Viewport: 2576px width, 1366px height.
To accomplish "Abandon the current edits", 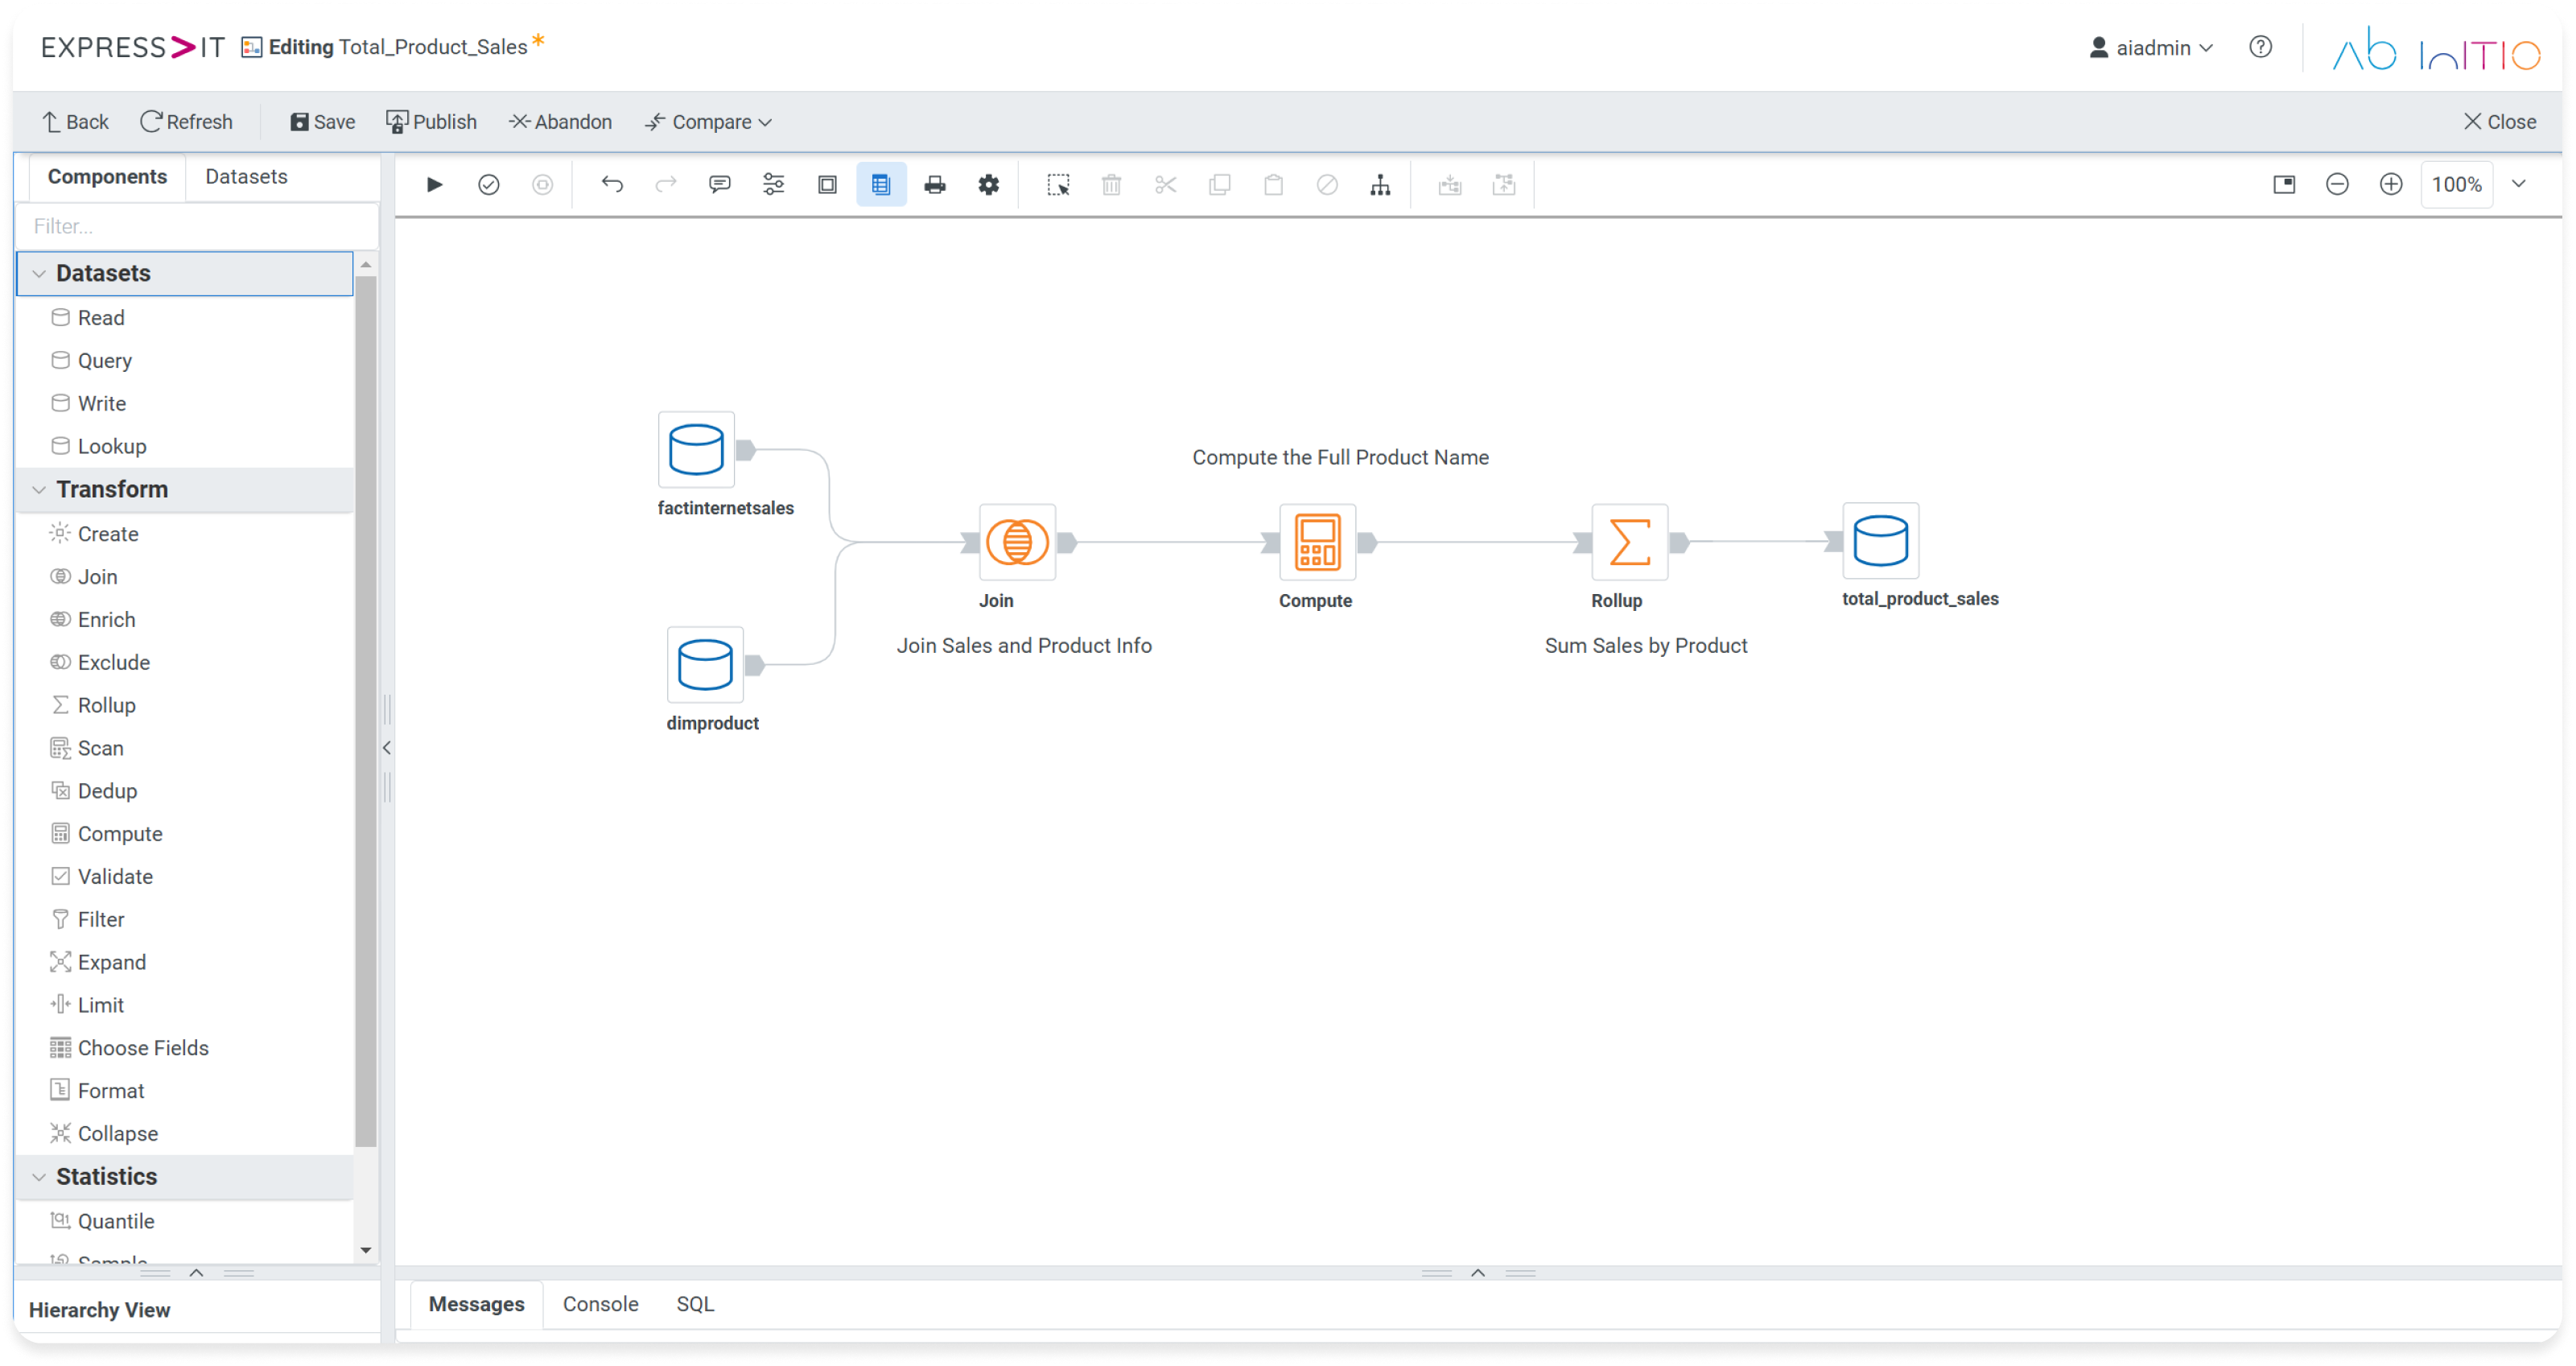I will click(560, 122).
